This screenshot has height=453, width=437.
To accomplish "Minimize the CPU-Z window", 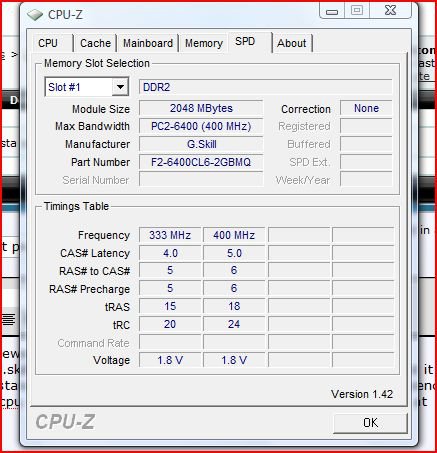I will coord(332,10).
